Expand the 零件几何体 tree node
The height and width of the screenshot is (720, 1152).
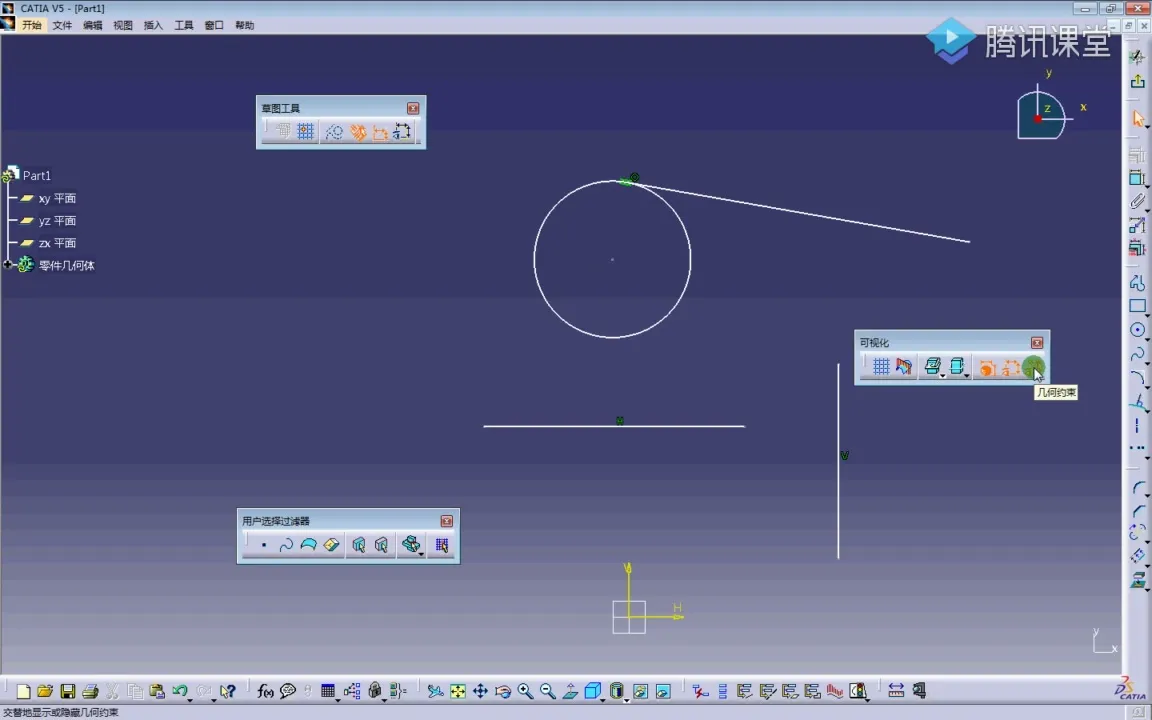coord(8,265)
